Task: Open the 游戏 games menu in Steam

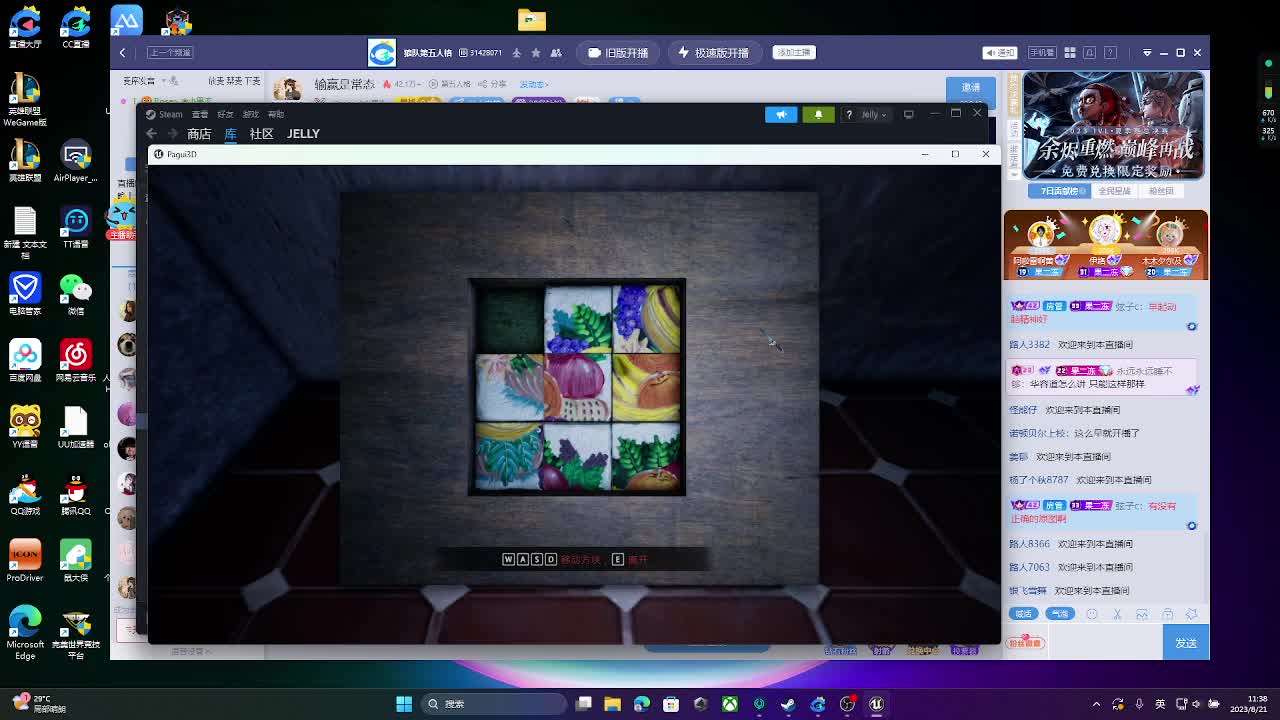Action: [x=251, y=114]
